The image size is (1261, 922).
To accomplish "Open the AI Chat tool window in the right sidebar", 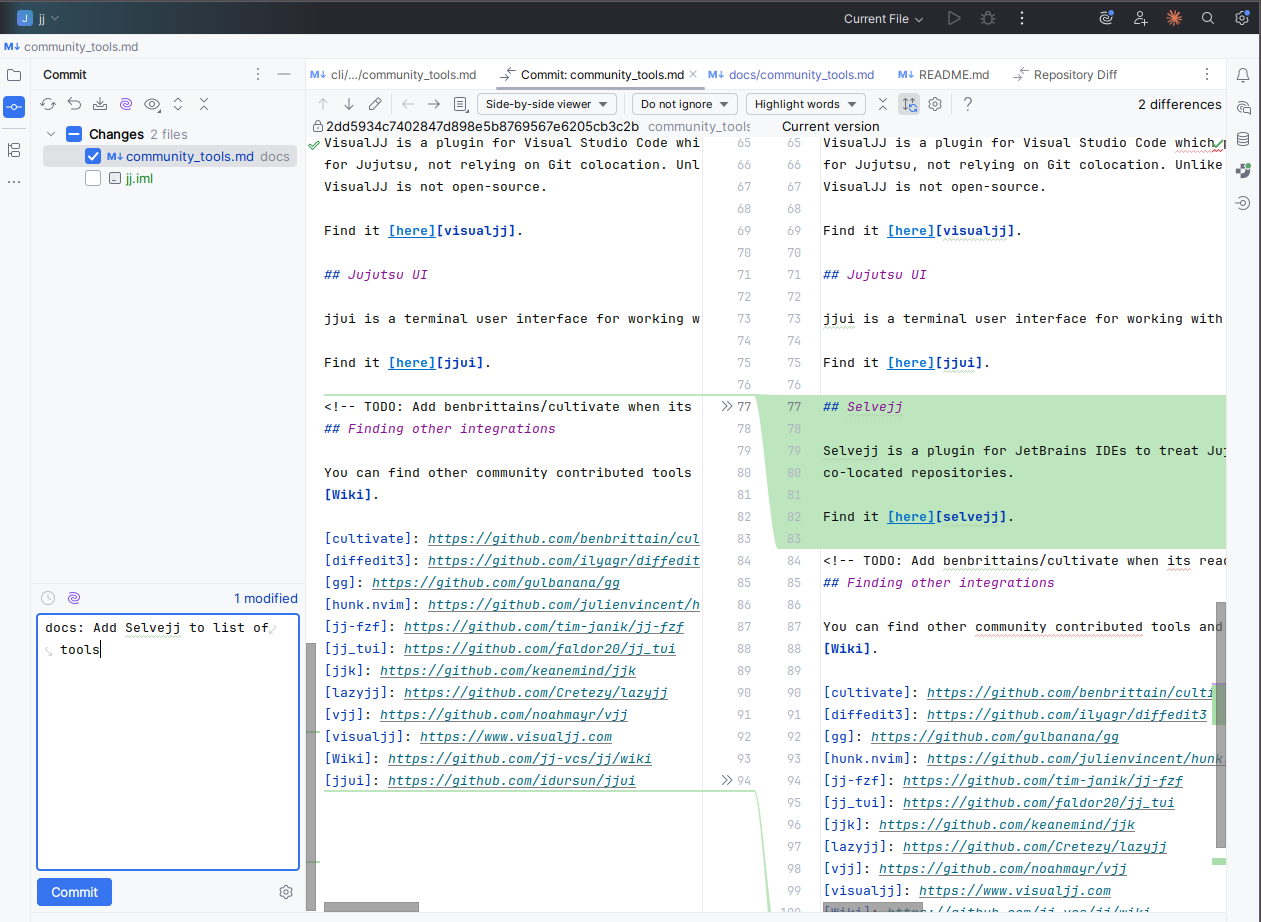I will [1243, 107].
